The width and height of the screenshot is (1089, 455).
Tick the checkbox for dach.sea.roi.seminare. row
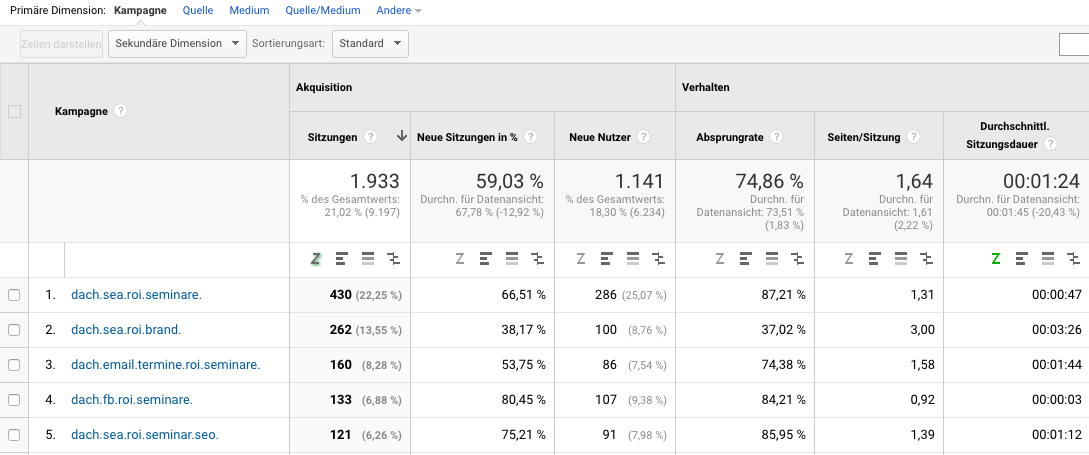(14, 295)
